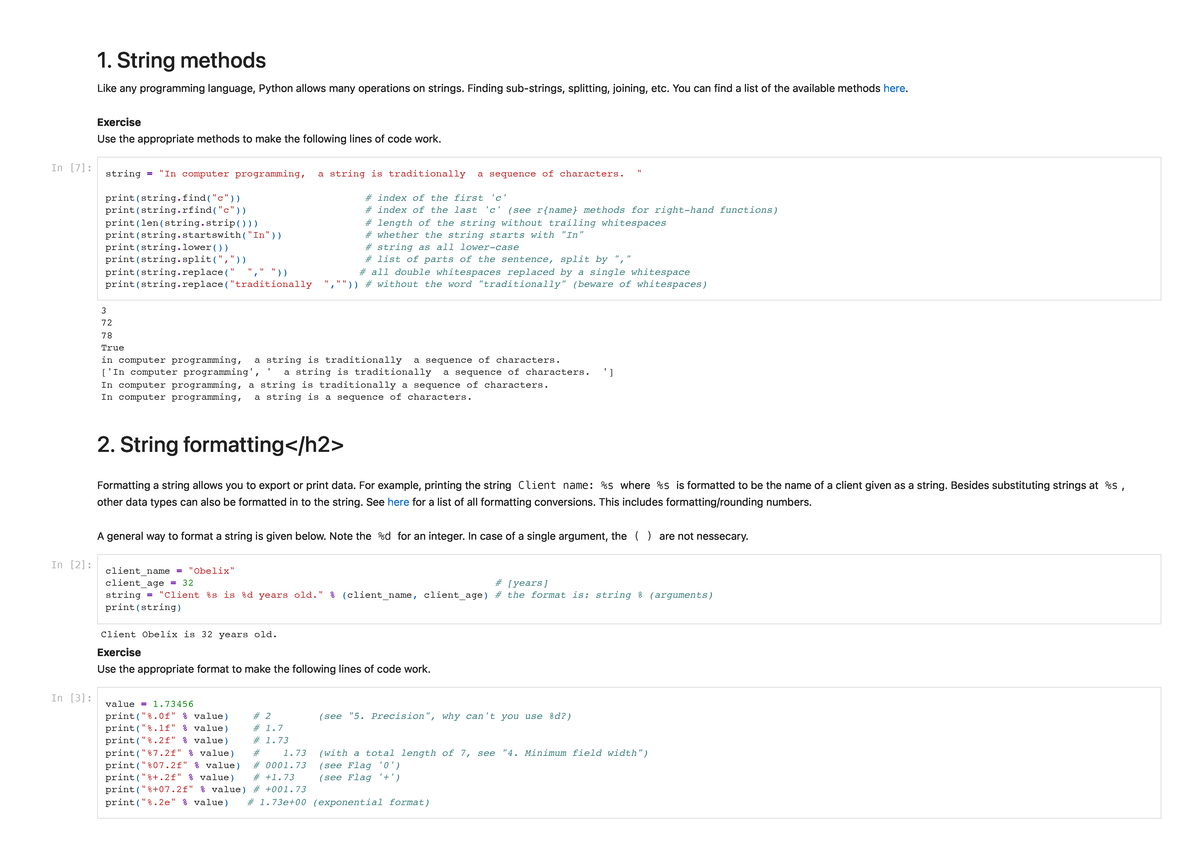Place cursor on the client_age = 32 line
The image size is (1200, 848).
click(x=150, y=582)
